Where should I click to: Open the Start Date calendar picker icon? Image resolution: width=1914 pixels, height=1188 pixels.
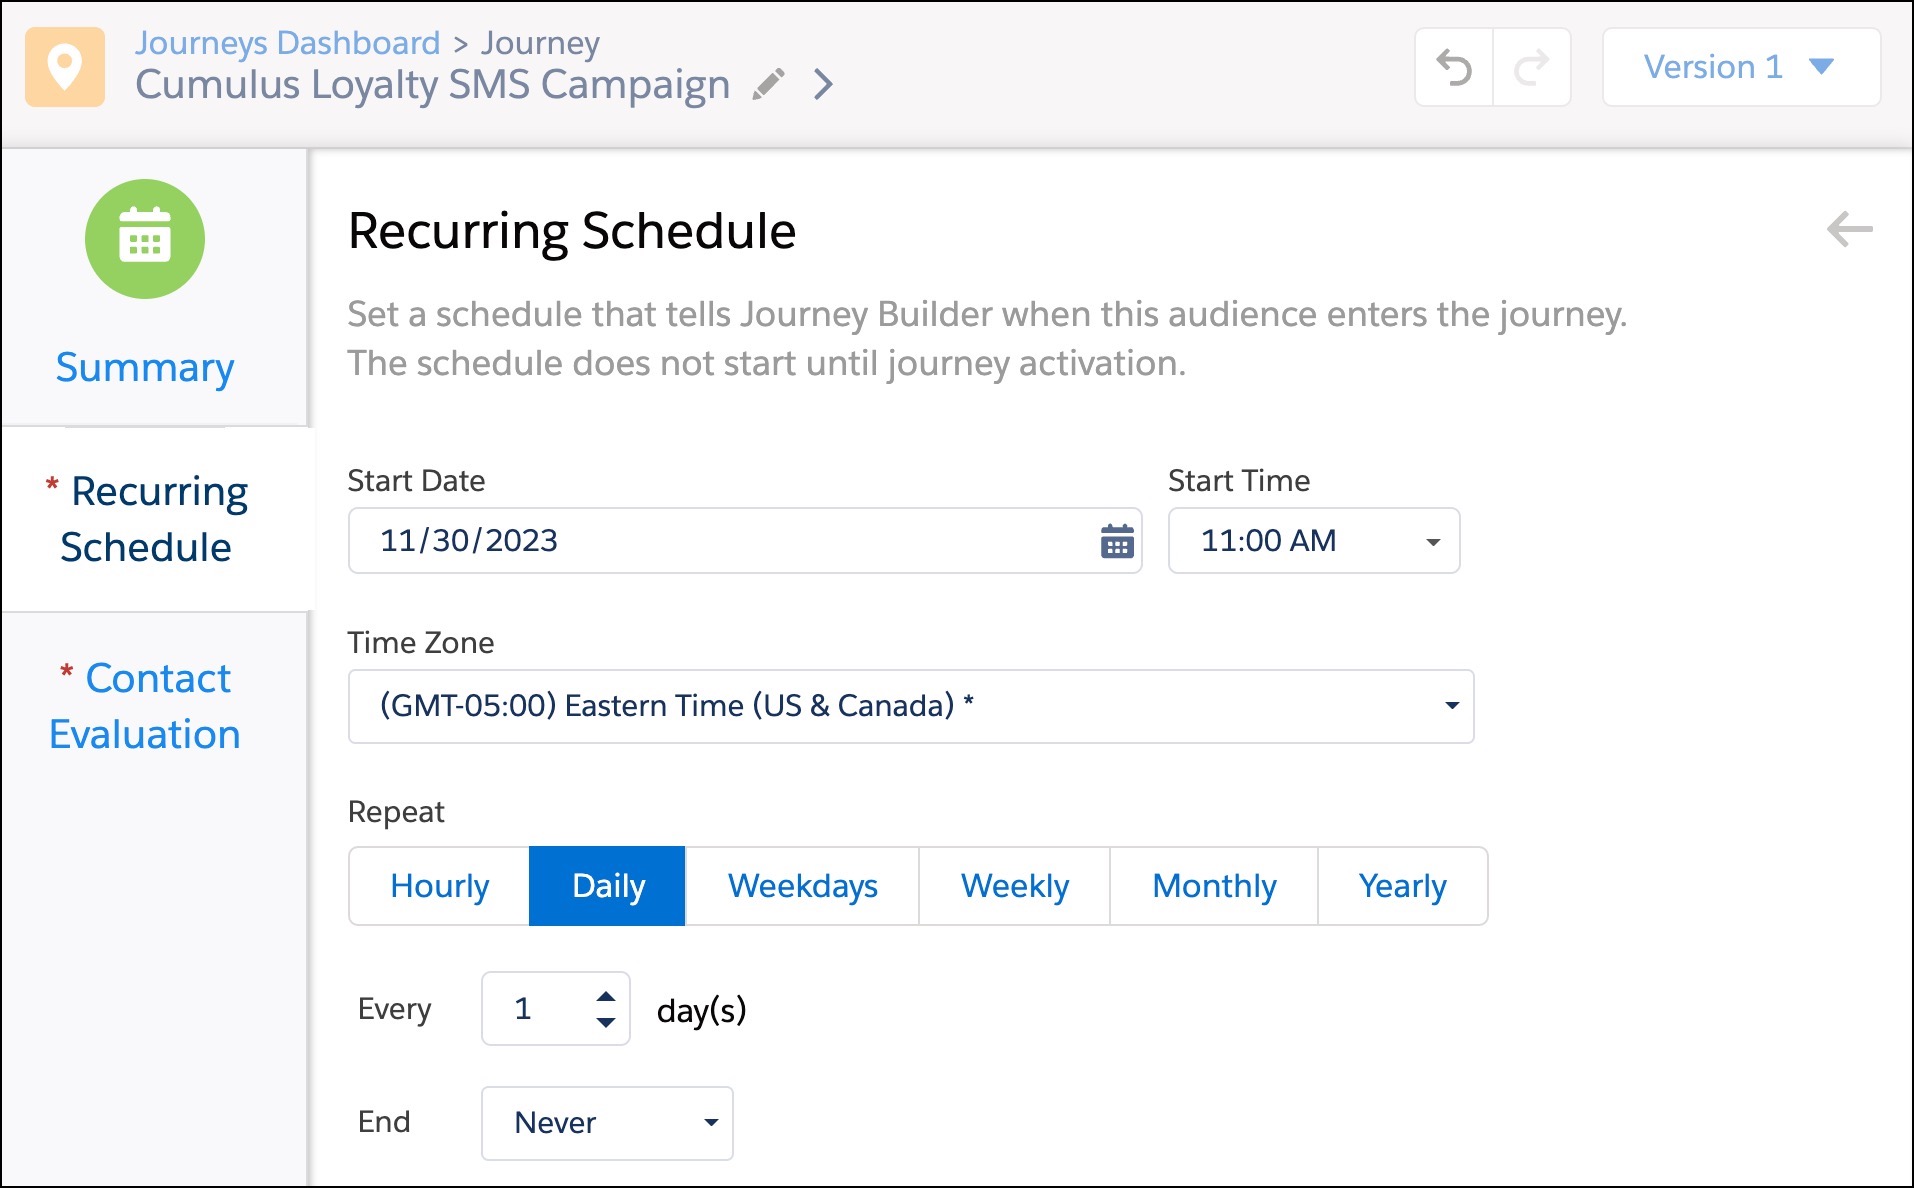click(1117, 541)
